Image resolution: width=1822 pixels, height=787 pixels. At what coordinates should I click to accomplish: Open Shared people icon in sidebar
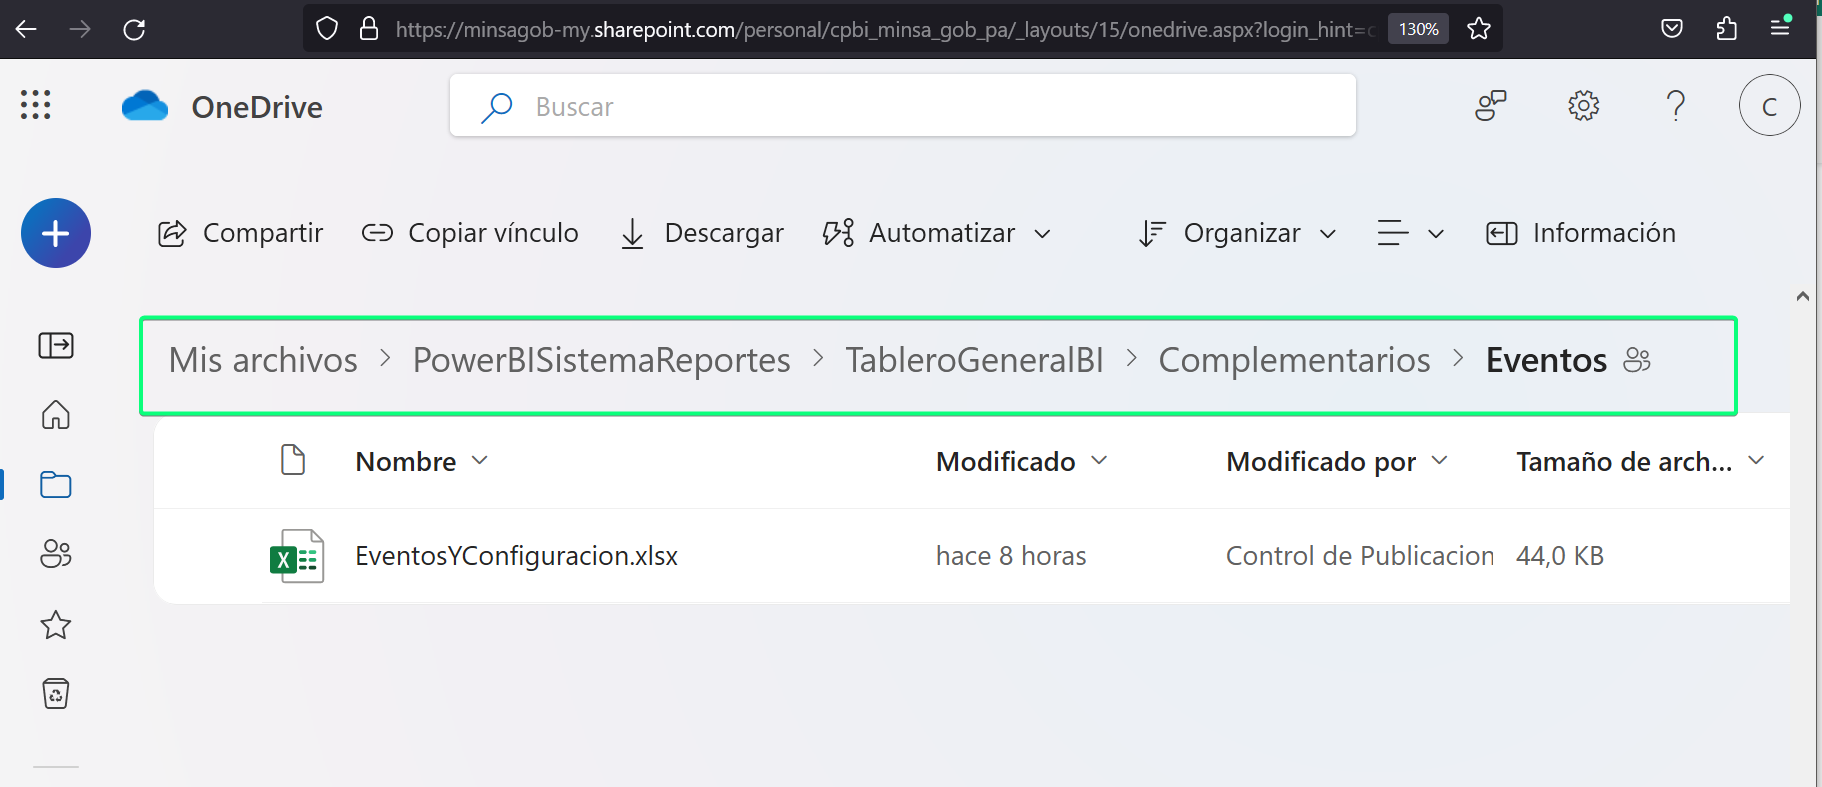(x=56, y=554)
